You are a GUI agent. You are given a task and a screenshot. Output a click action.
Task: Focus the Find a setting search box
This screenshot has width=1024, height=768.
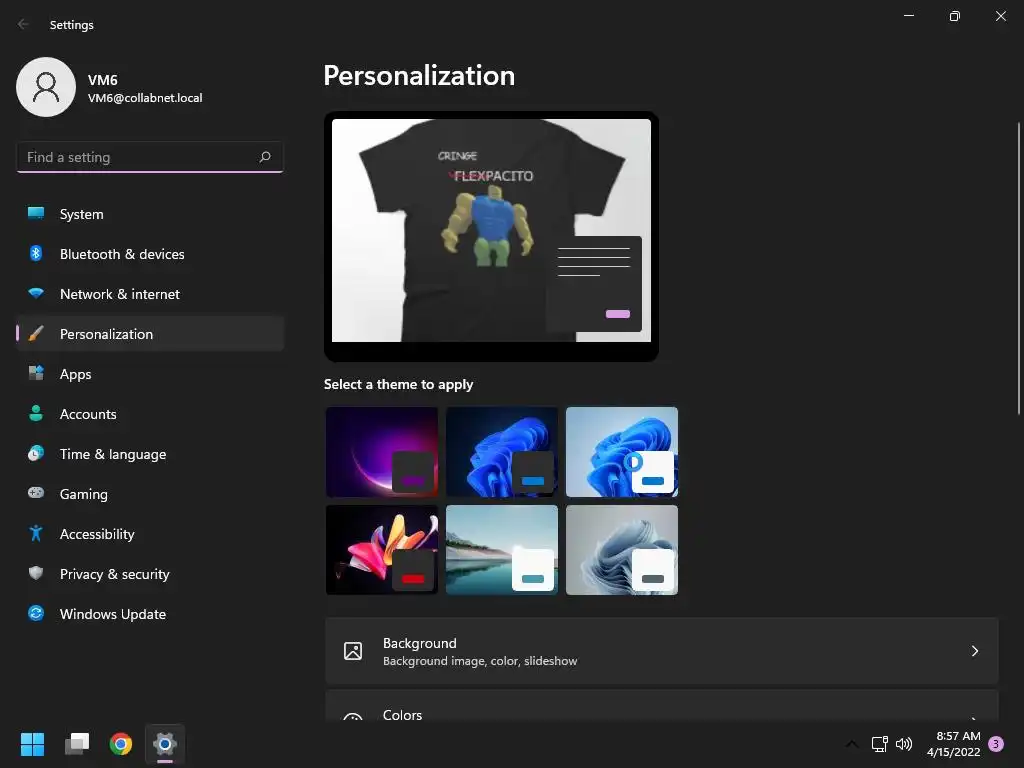click(x=150, y=157)
